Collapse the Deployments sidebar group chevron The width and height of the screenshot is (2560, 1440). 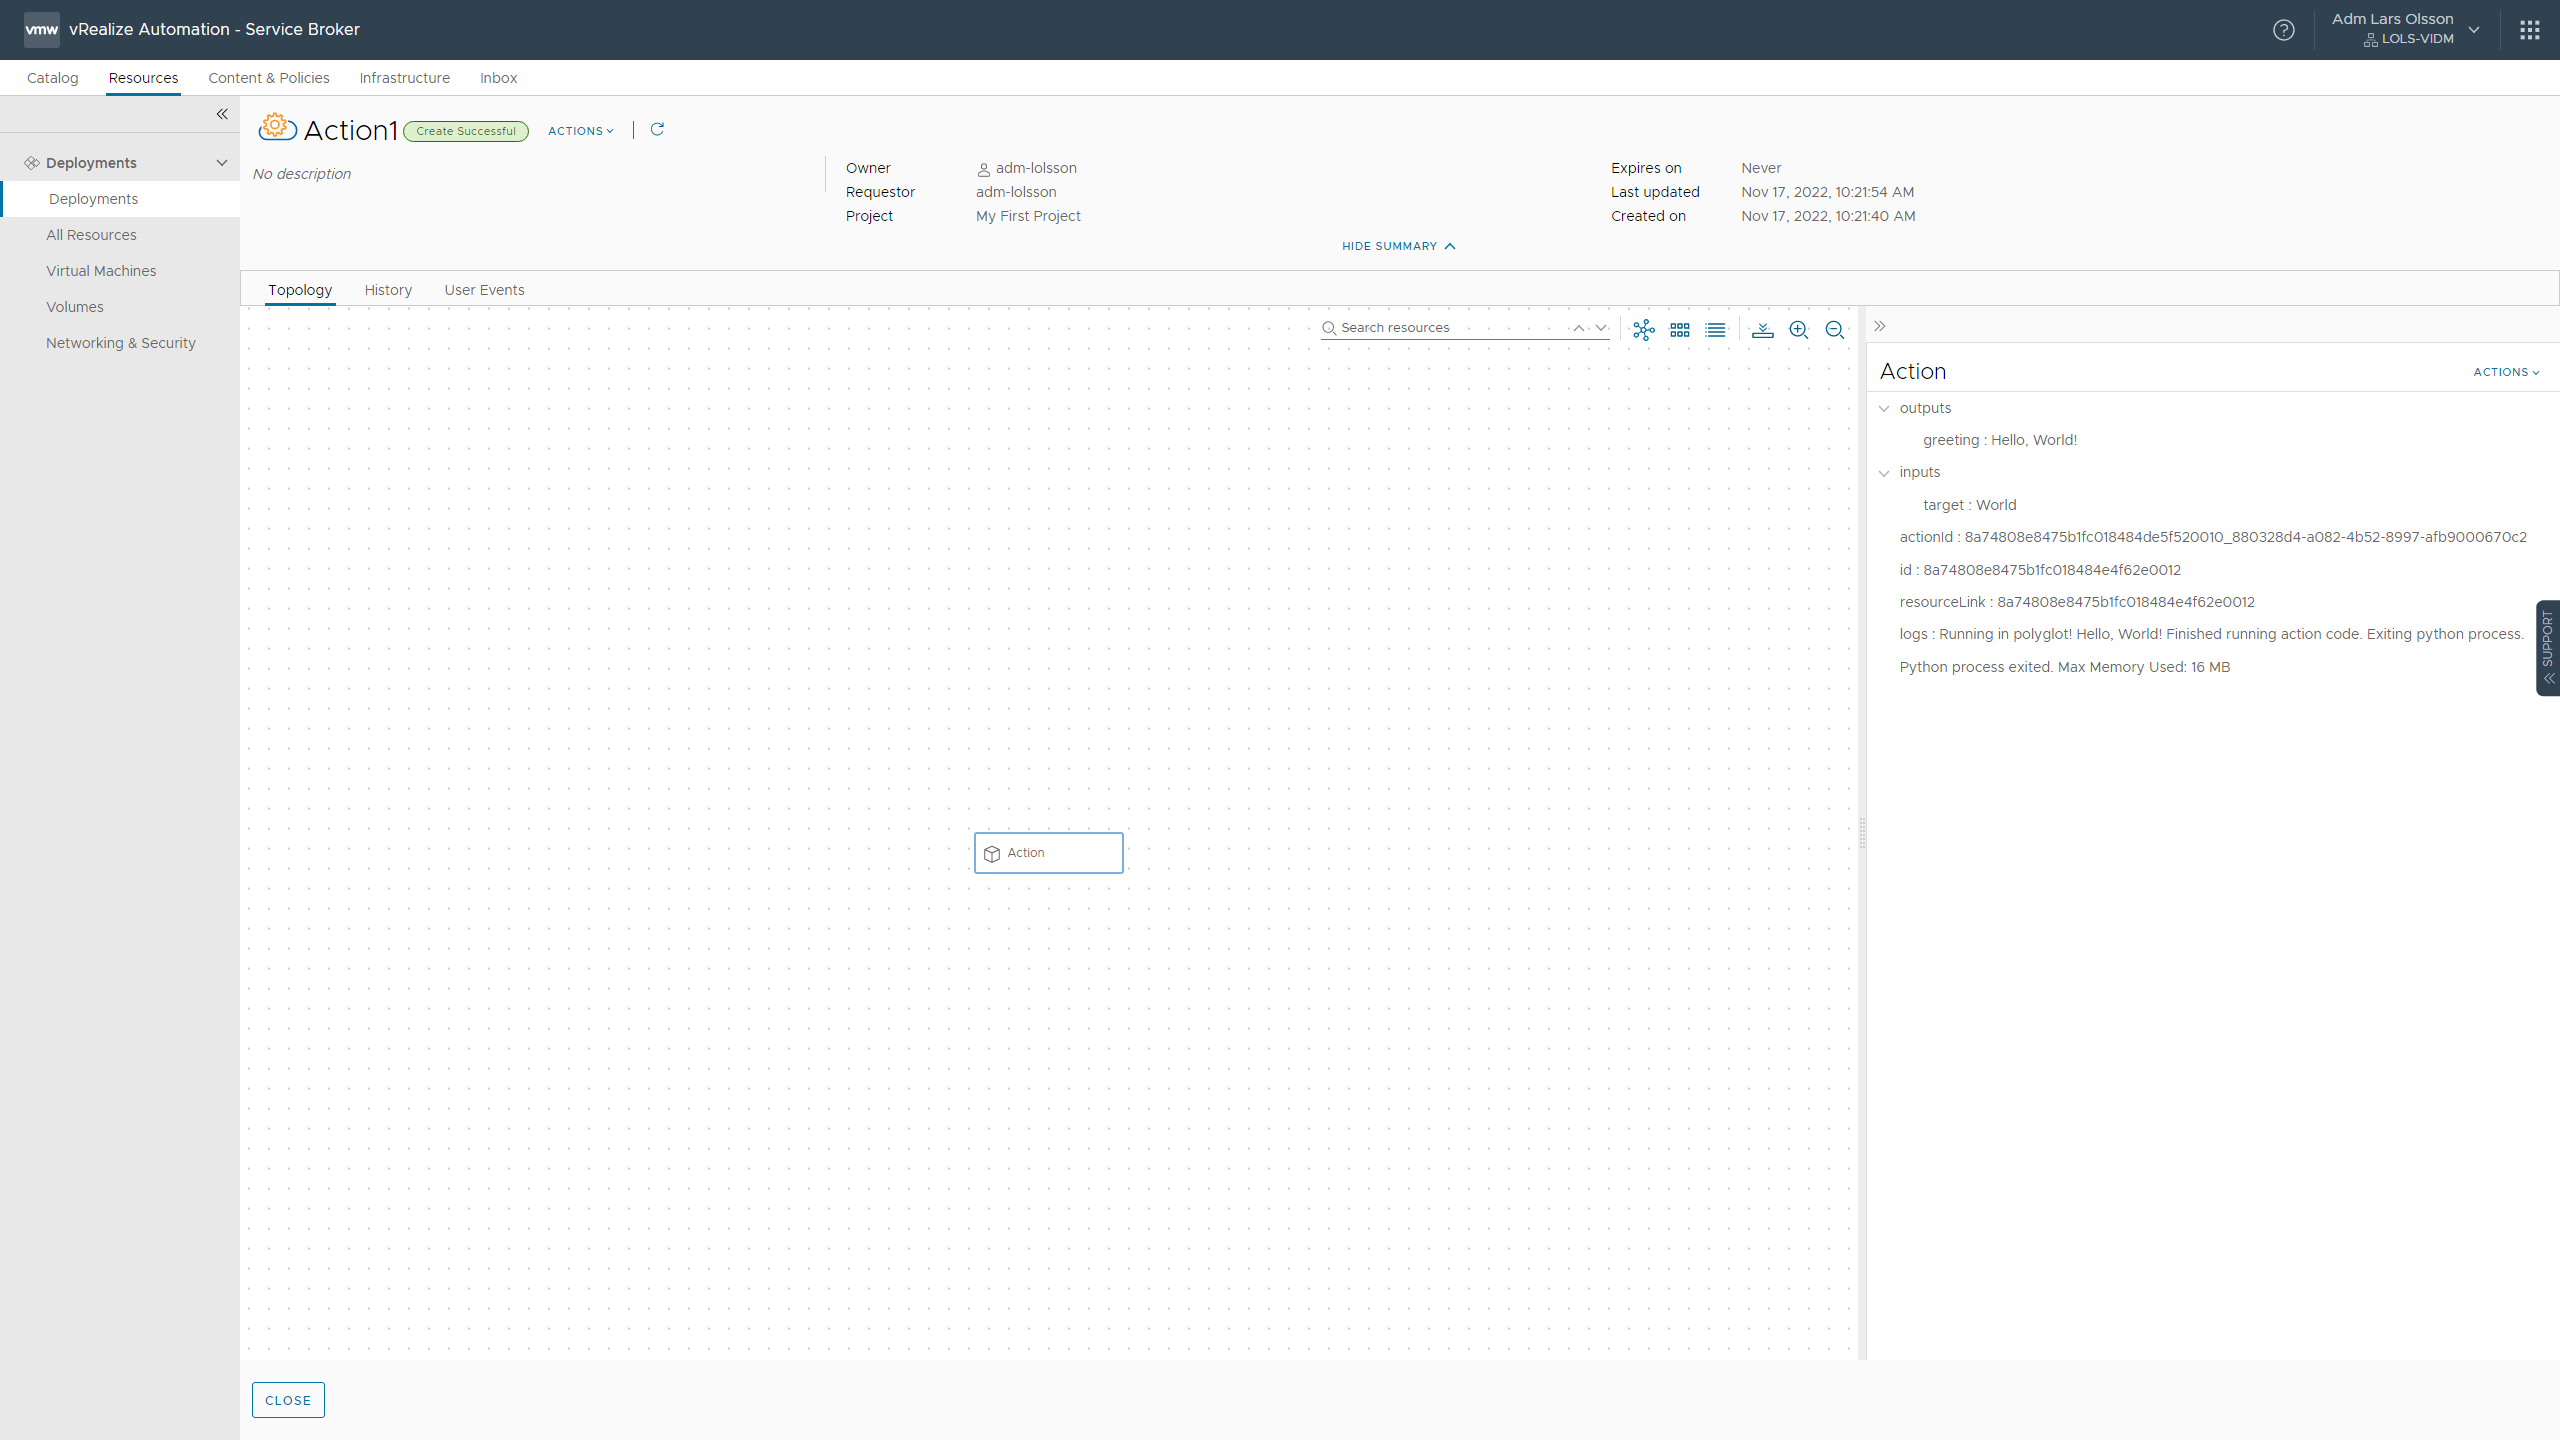(222, 163)
